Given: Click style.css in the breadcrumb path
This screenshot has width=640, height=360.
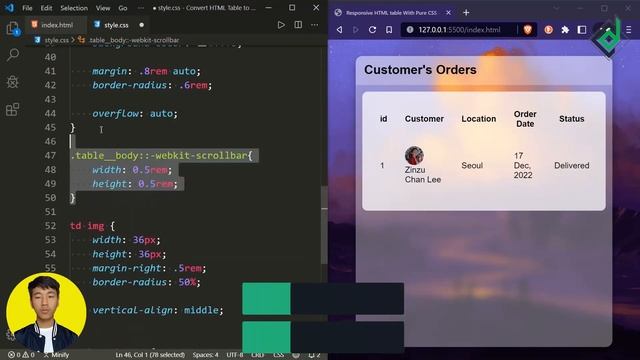Looking at the screenshot, I should pos(56,40).
